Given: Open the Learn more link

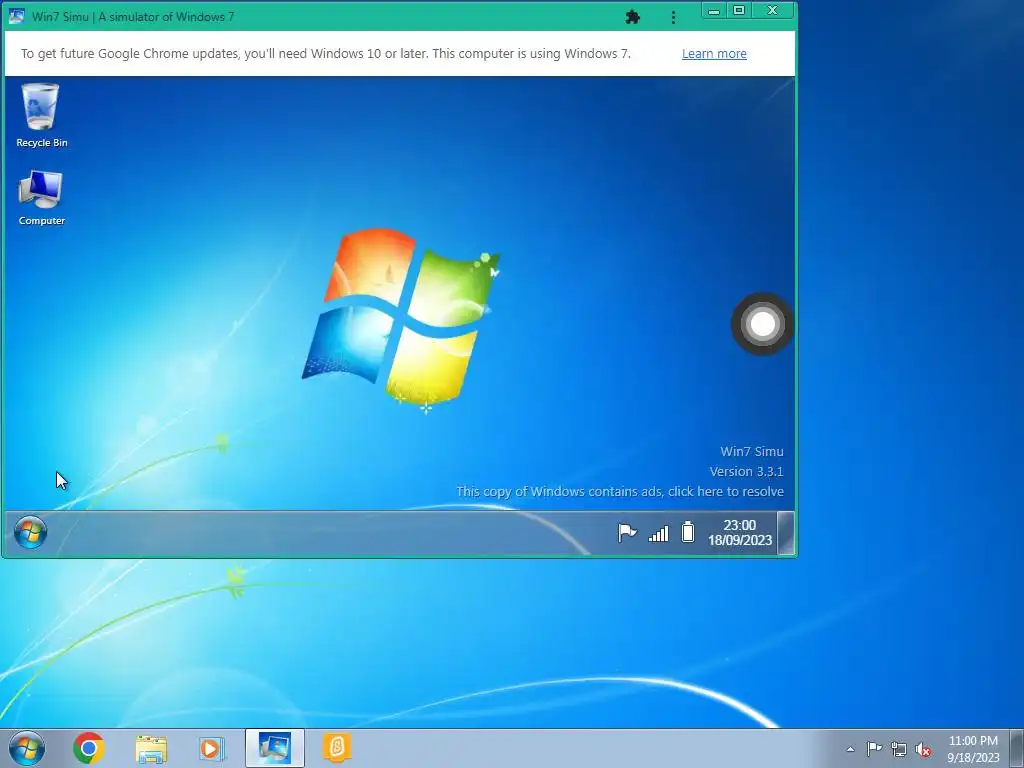Looking at the screenshot, I should point(714,54).
